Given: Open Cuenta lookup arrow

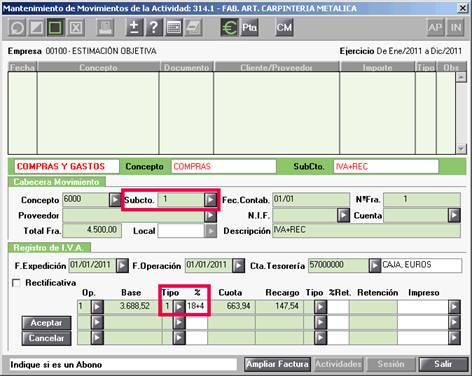Looking at the screenshot, I should tap(454, 215).
